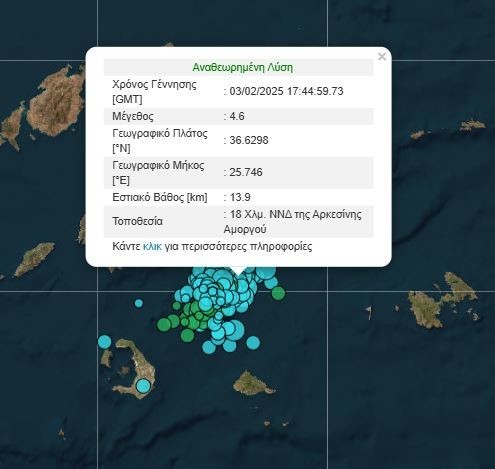Select the latitude value 36.6298
The height and width of the screenshot is (469, 495).
(249, 140)
